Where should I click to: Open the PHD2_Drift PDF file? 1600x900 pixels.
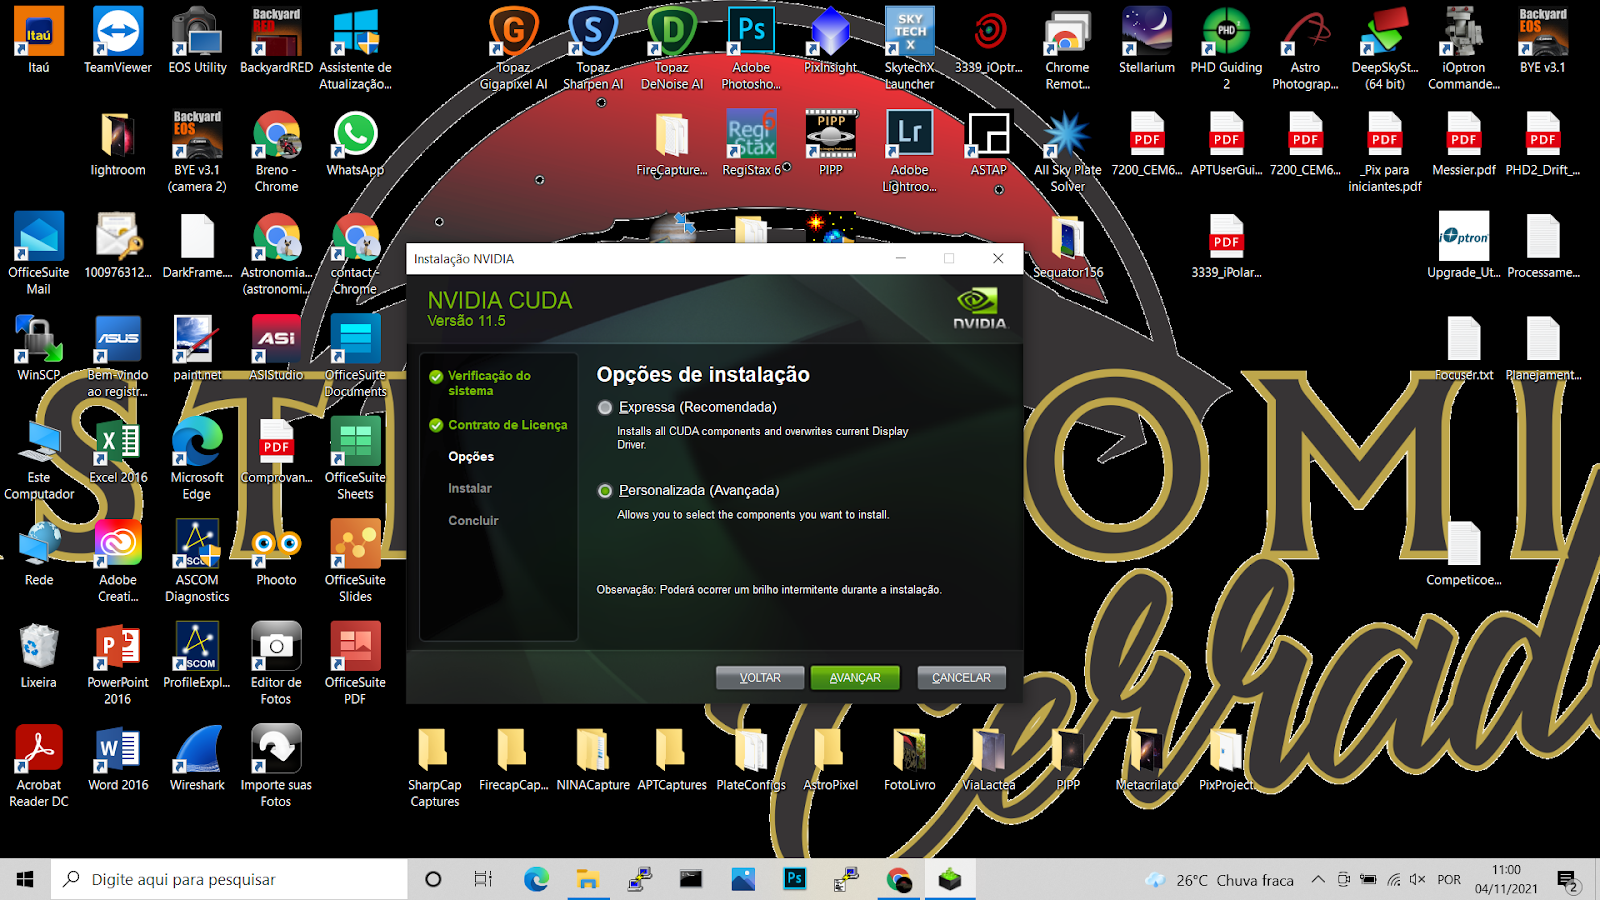point(1543,144)
